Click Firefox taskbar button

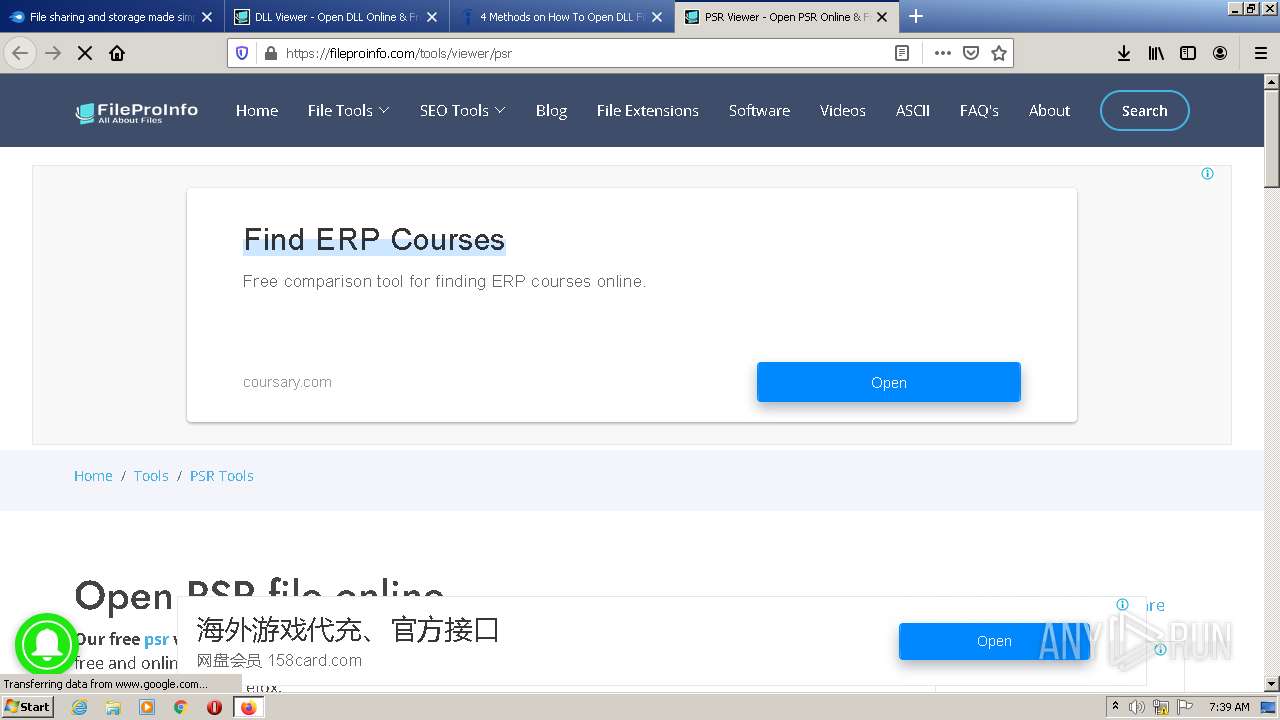point(248,707)
